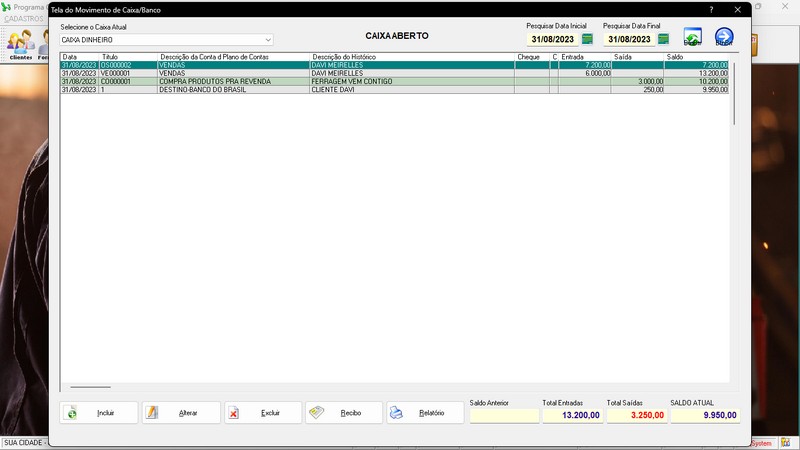800x450 pixels.
Task: Click the Saída column header
Action: tap(637, 57)
